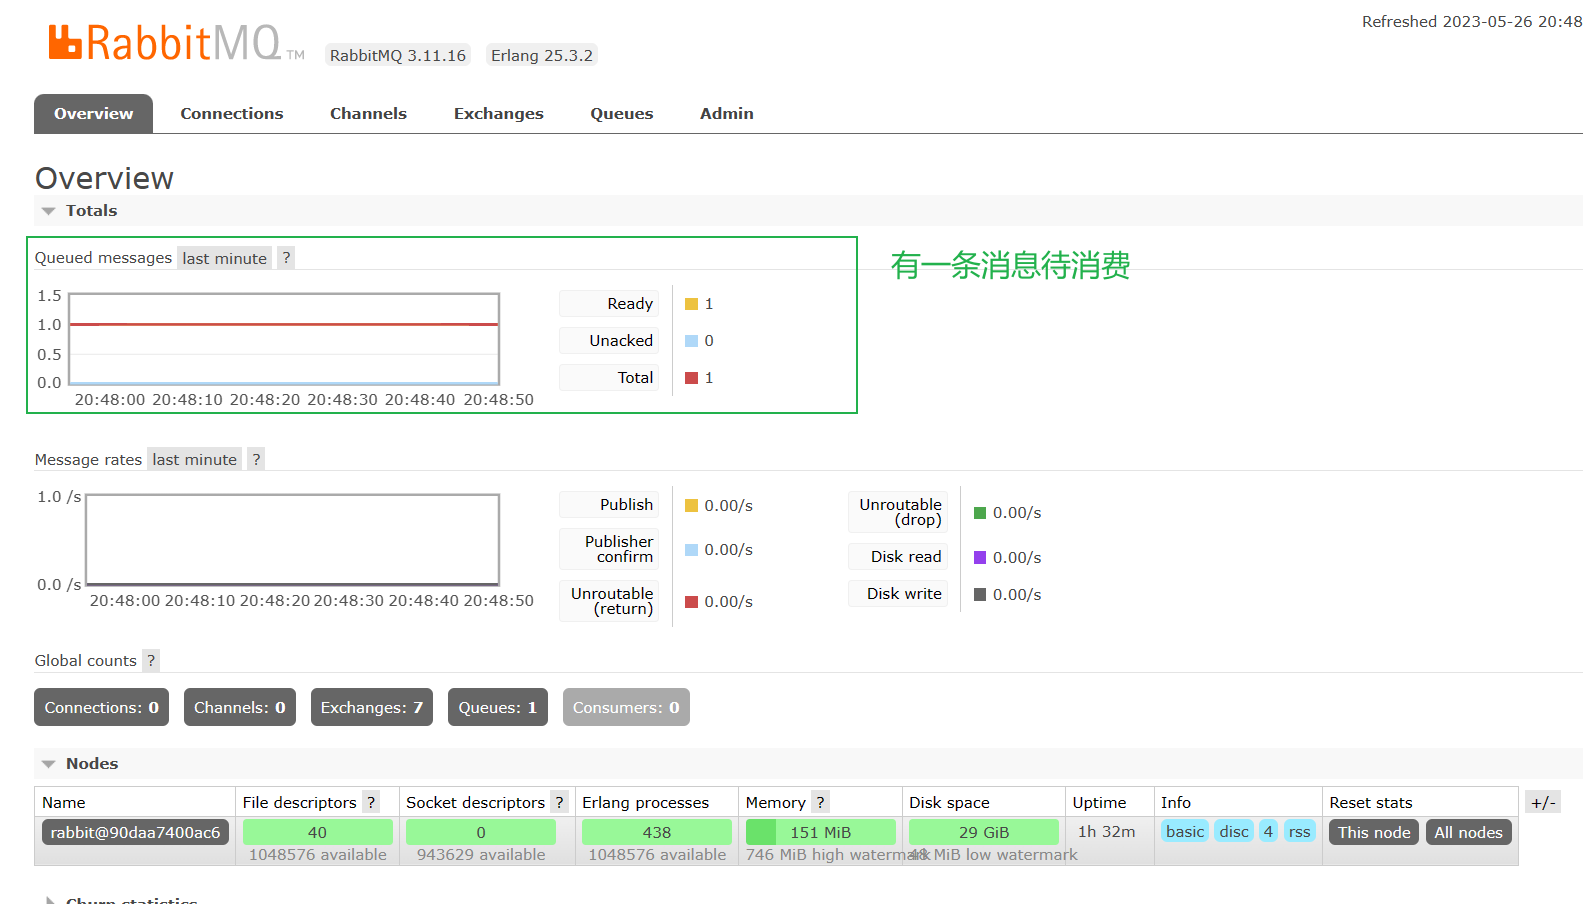1583x904 pixels.
Task: Click the 151 MiB memory bar
Action: pos(821,833)
